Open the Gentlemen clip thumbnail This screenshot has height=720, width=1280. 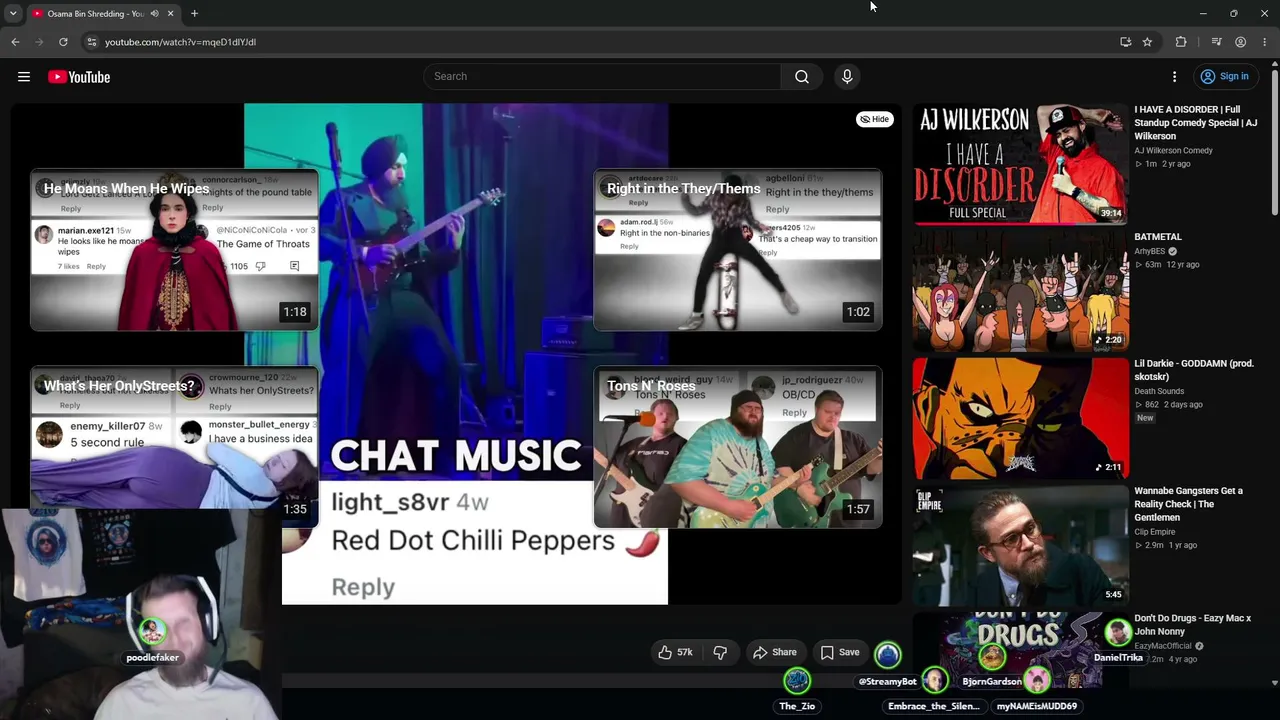(x=1020, y=545)
